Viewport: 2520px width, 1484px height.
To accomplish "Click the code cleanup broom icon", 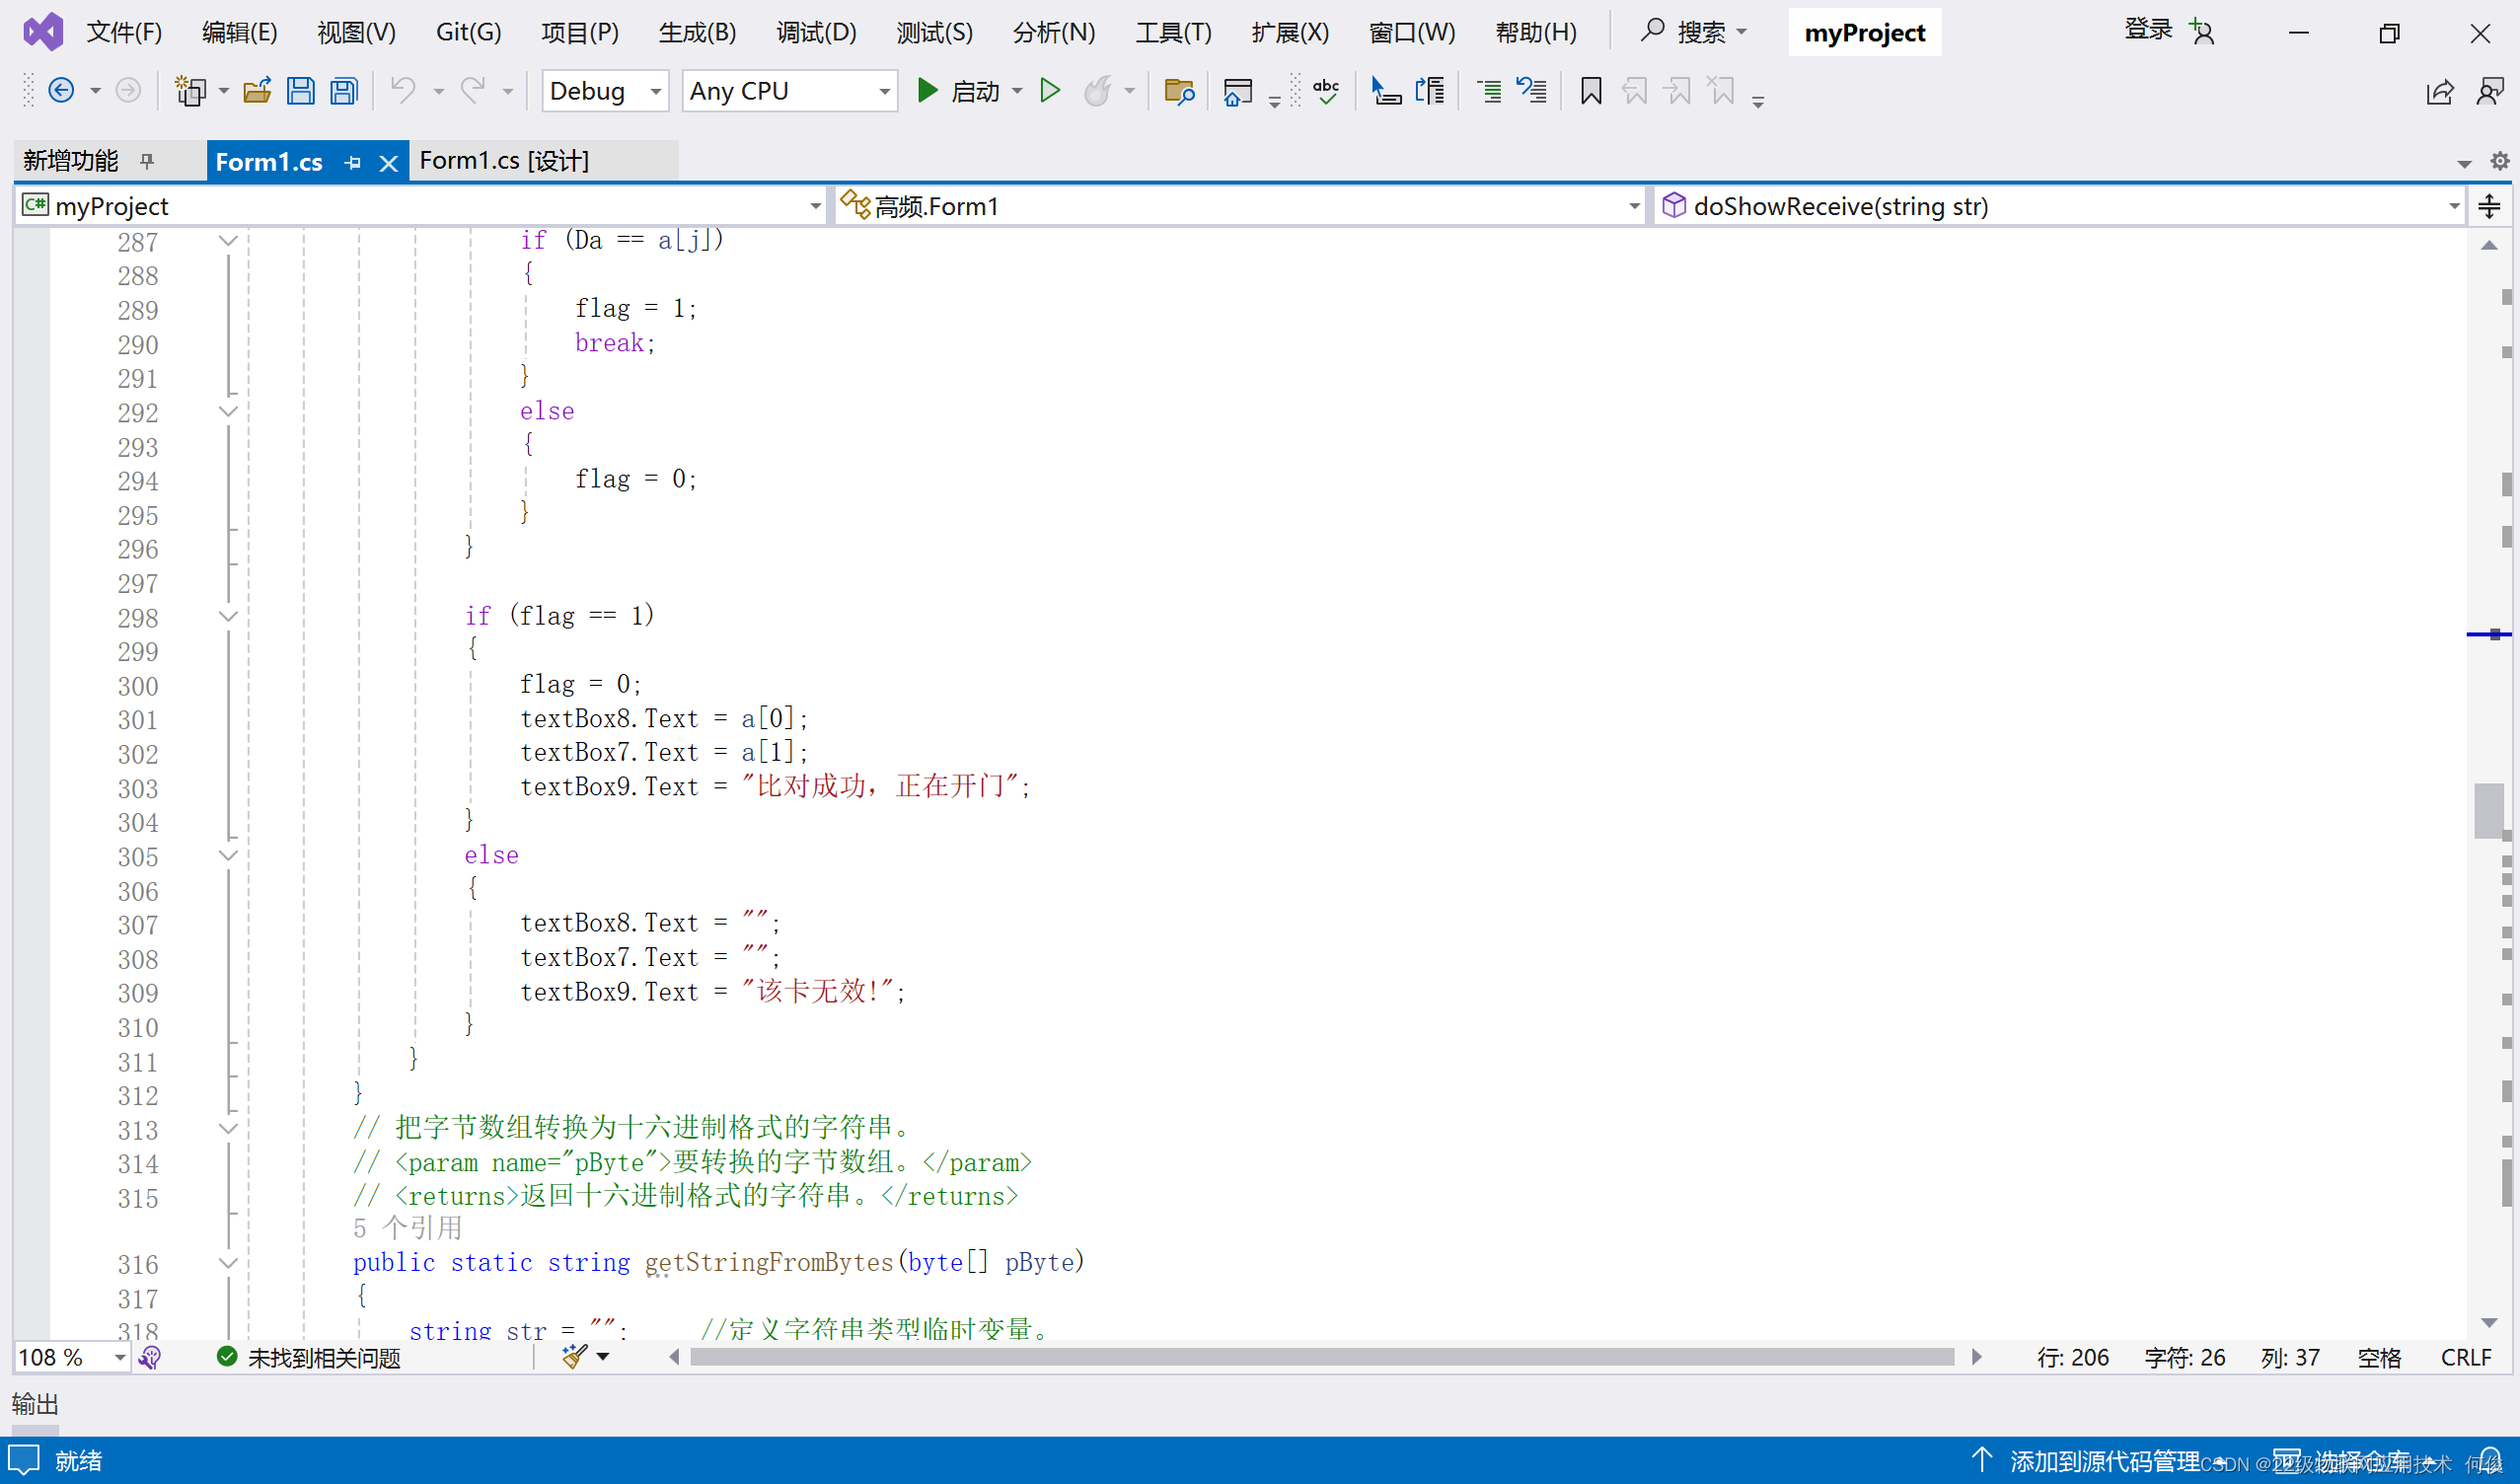I will point(575,1356).
